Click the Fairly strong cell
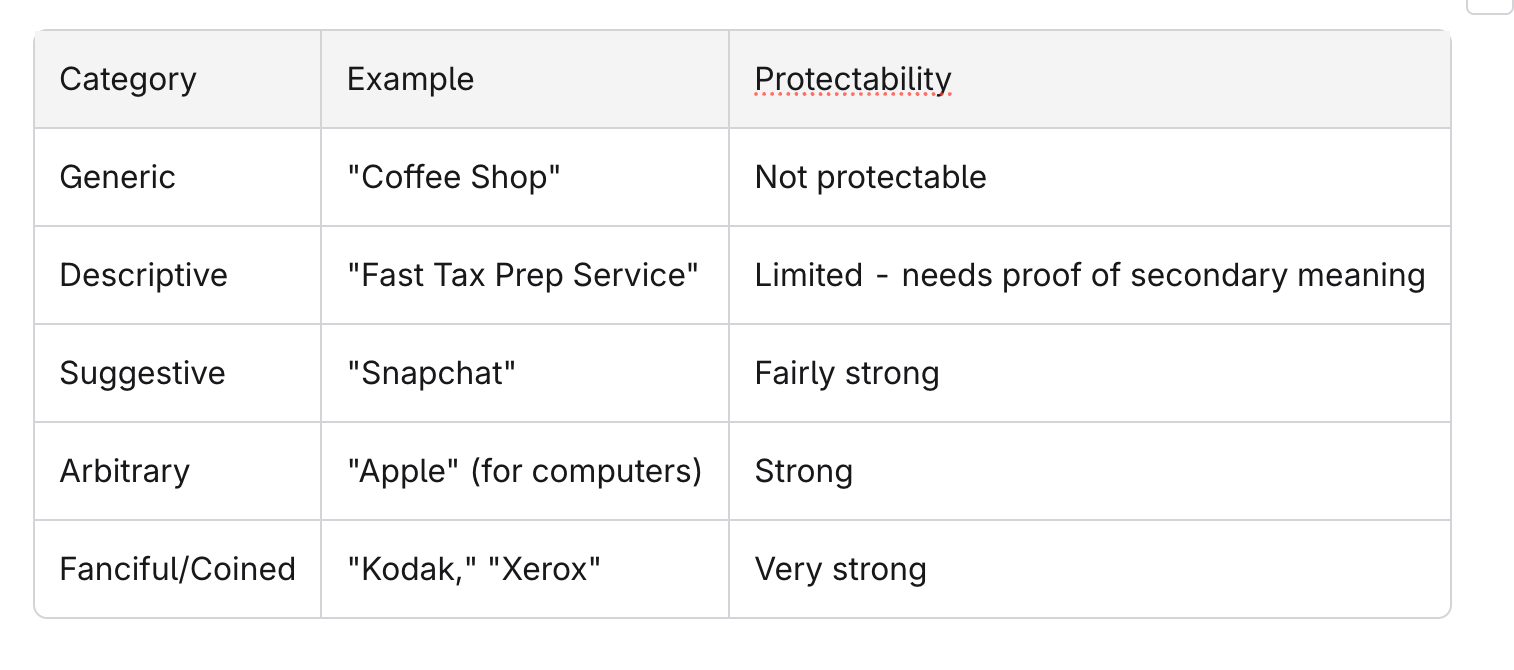 [1089, 373]
